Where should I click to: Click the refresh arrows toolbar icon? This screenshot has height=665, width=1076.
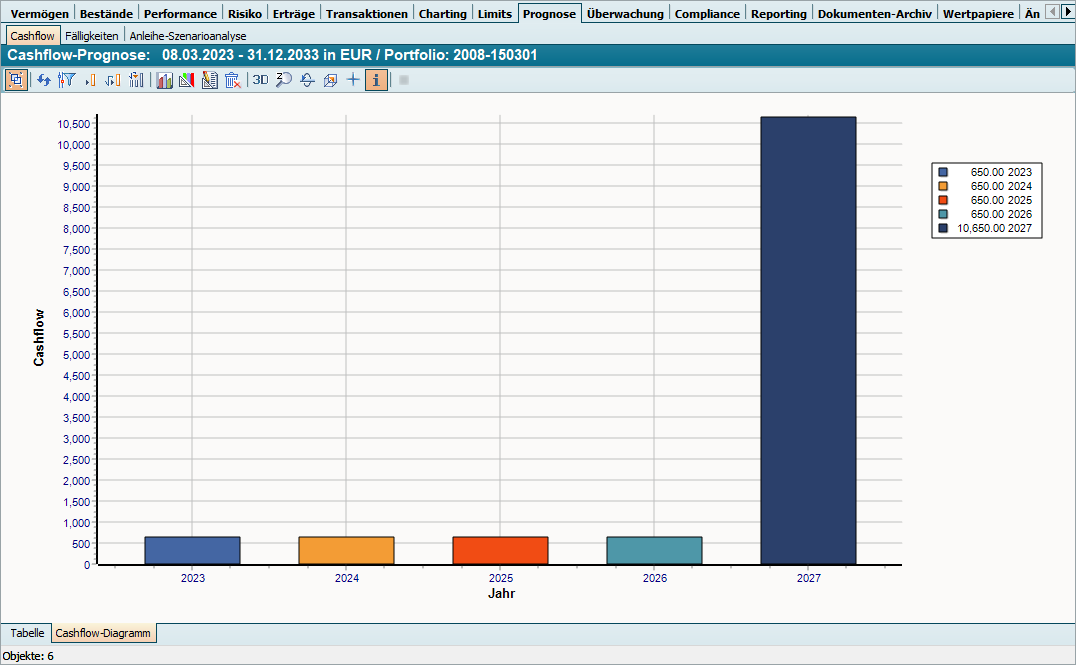[44, 80]
